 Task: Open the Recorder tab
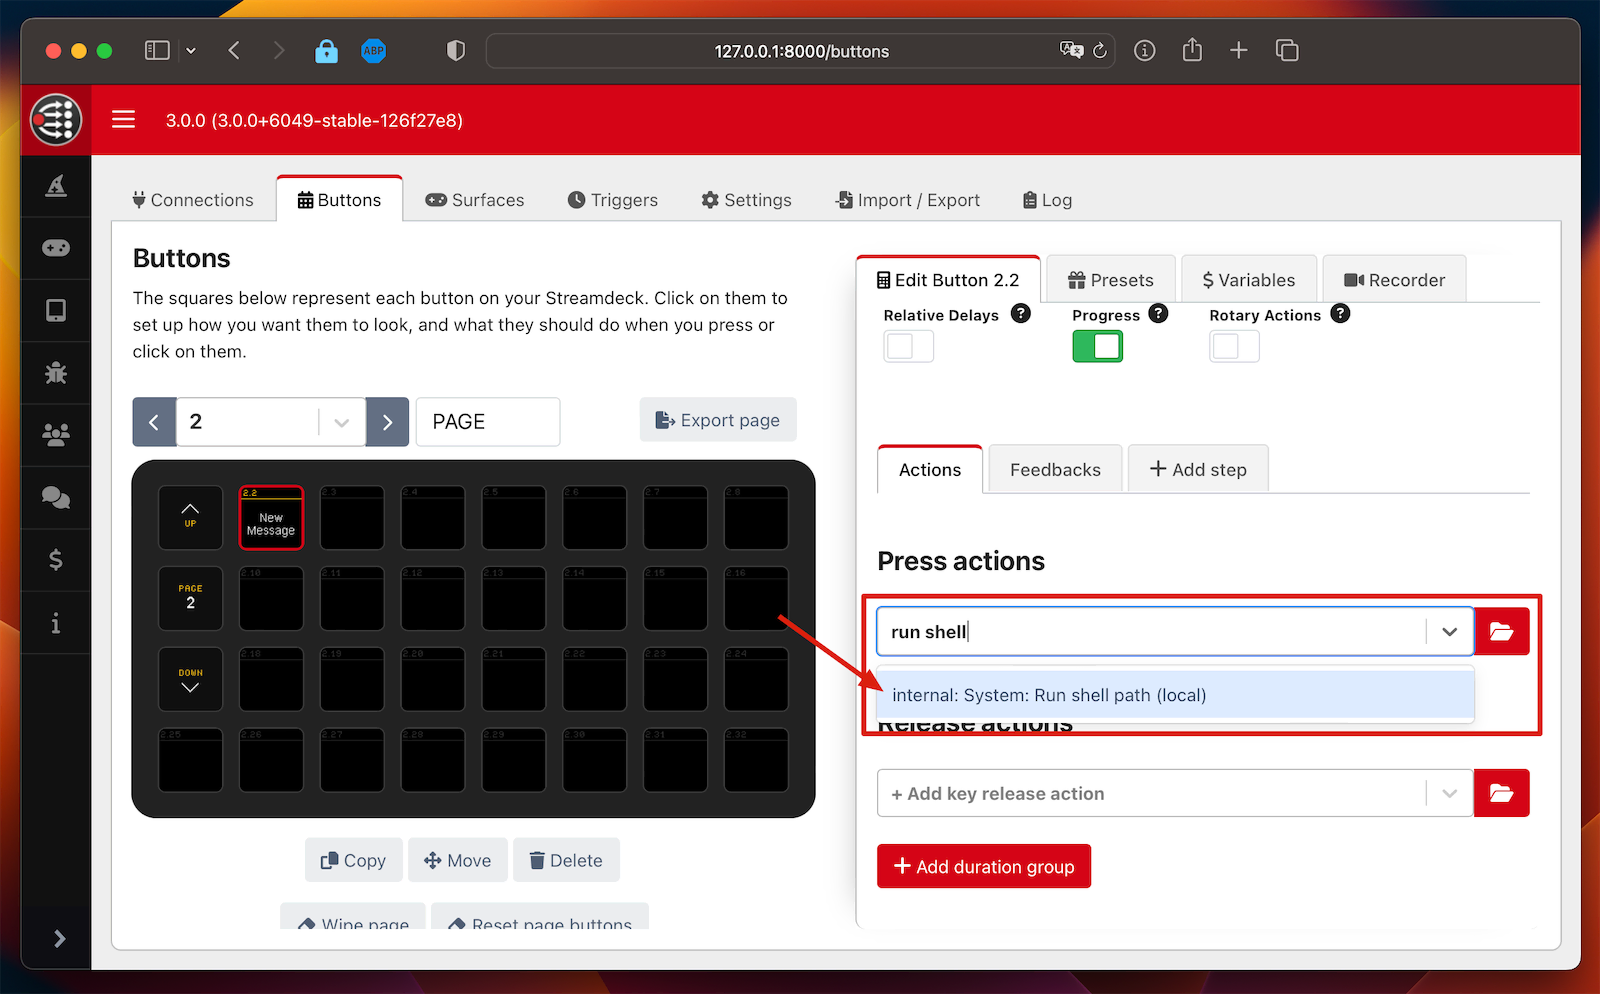(x=1394, y=280)
